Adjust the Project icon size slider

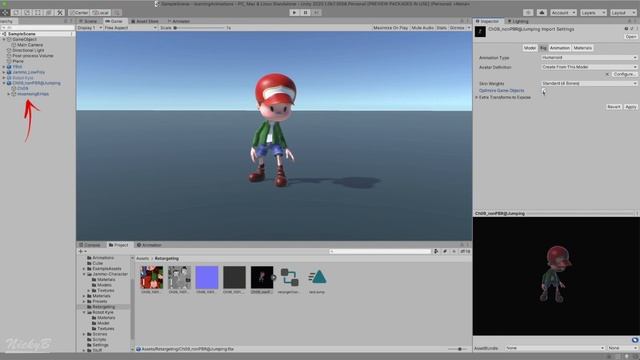click(458, 349)
